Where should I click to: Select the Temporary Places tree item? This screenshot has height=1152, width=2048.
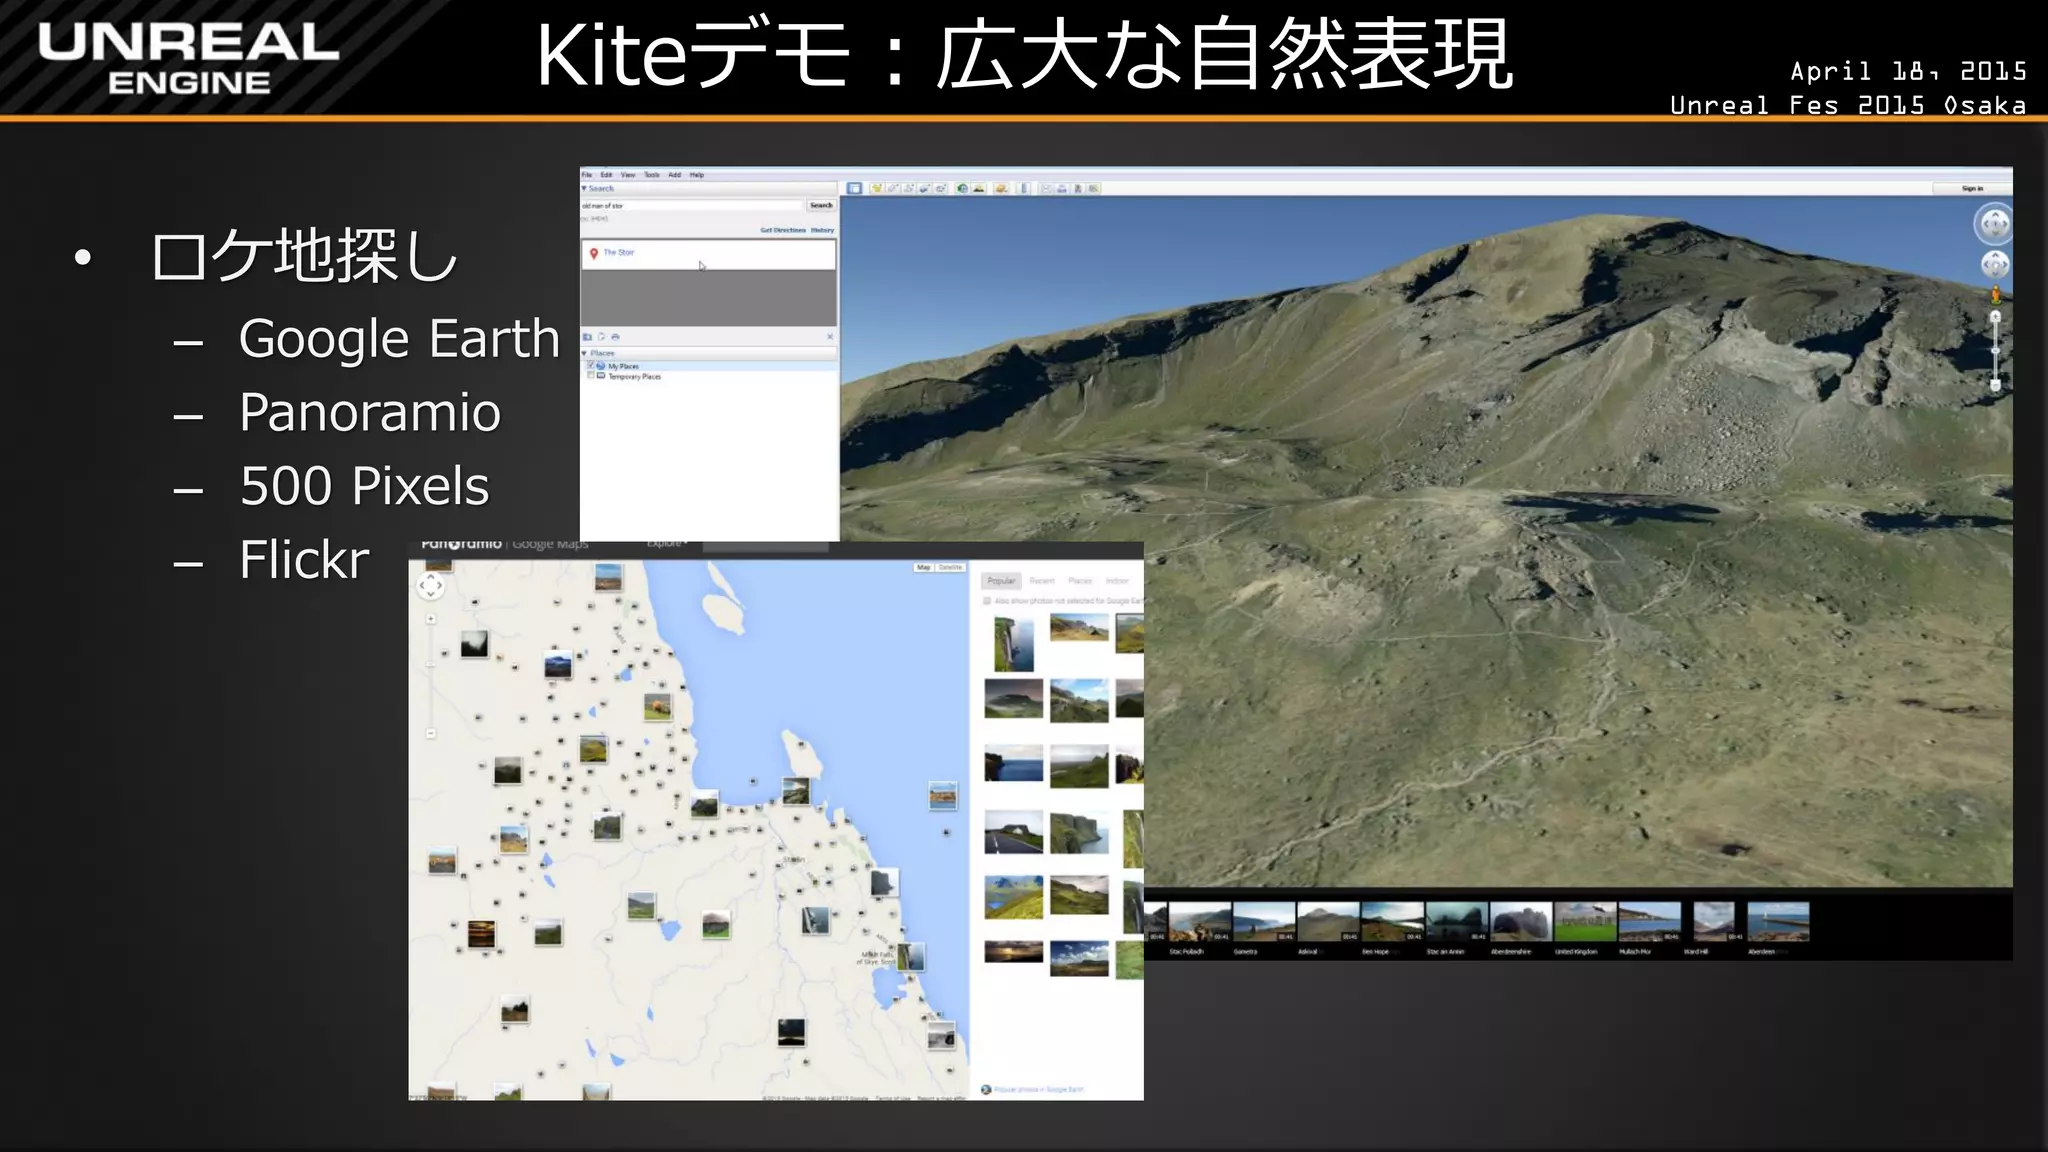(634, 376)
